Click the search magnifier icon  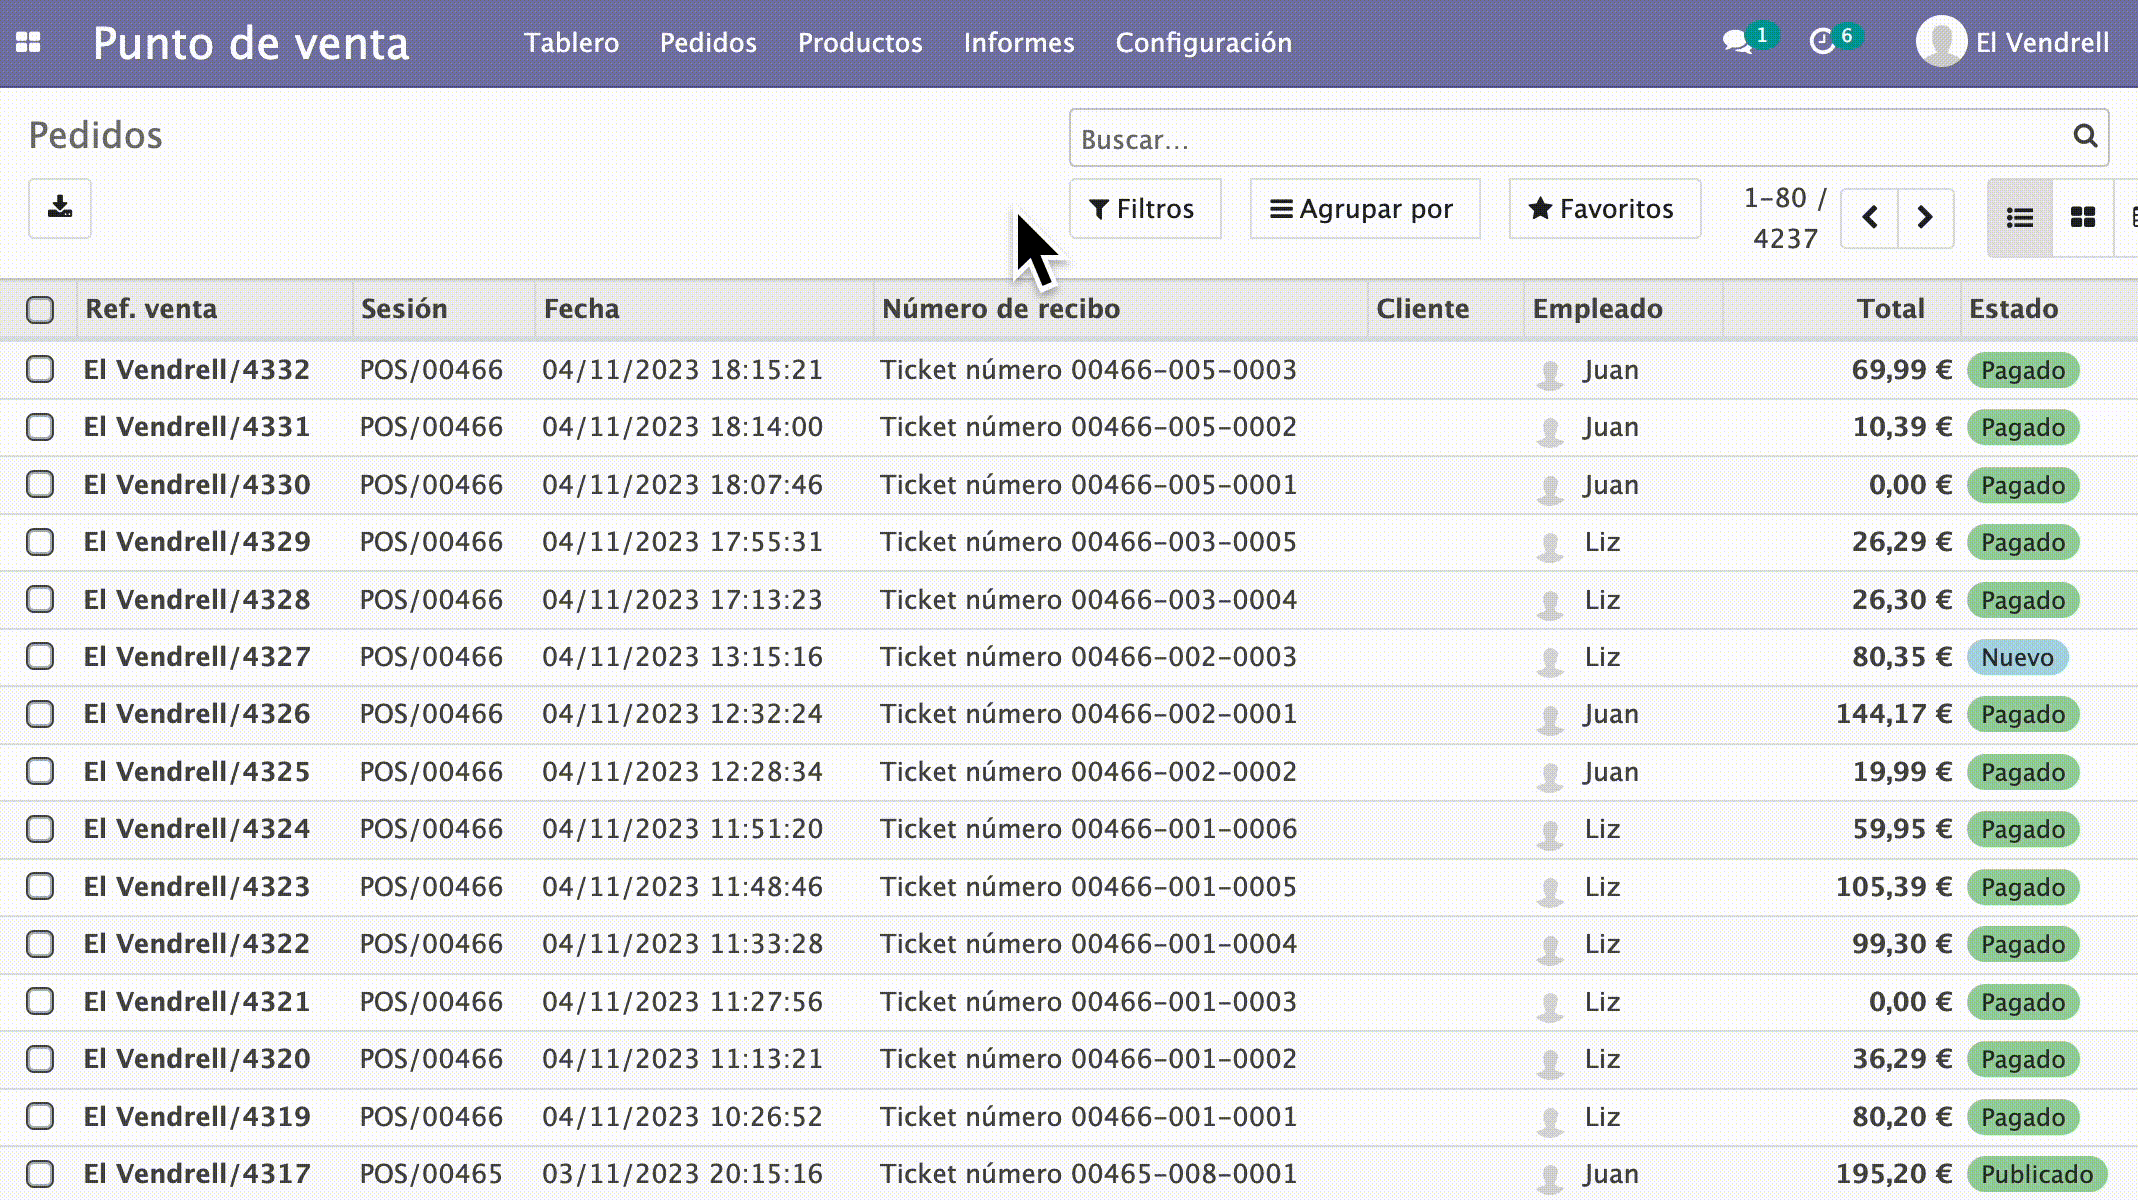[x=2084, y=136]
